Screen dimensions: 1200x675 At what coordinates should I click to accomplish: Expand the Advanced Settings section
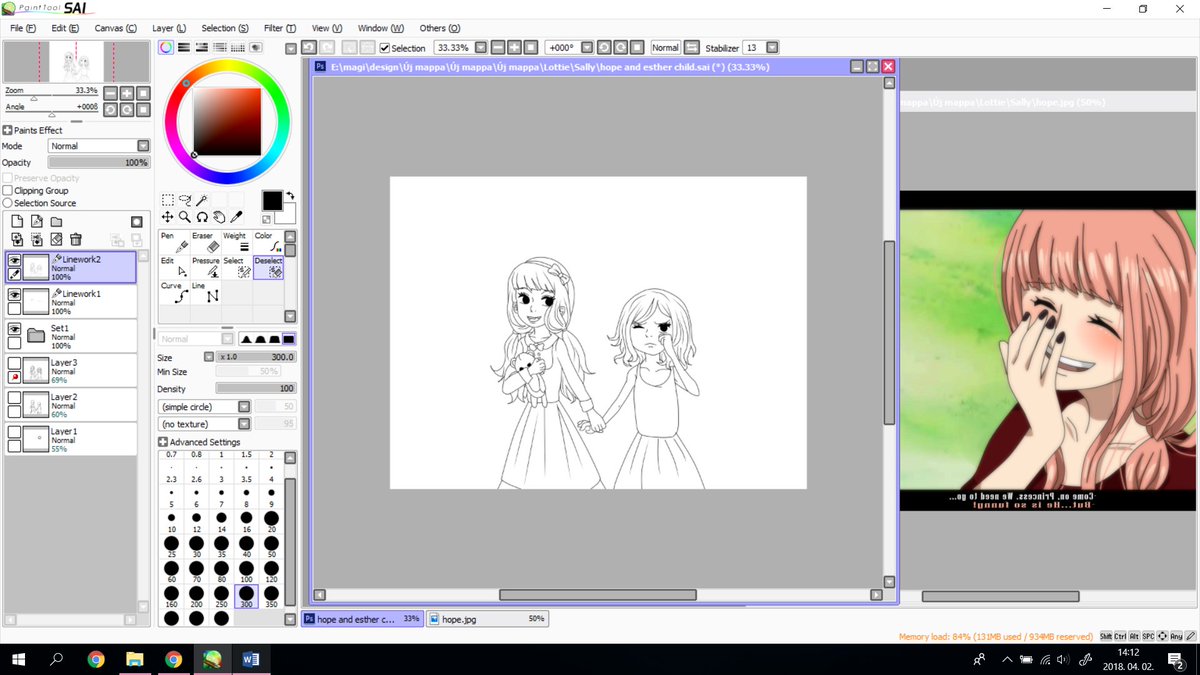163,442
